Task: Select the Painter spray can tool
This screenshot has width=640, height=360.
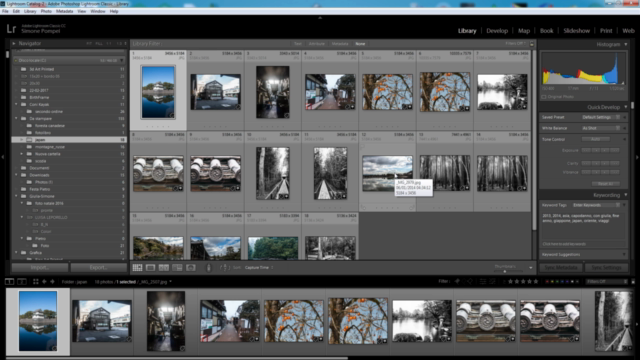Action: (x=209, y=268)
